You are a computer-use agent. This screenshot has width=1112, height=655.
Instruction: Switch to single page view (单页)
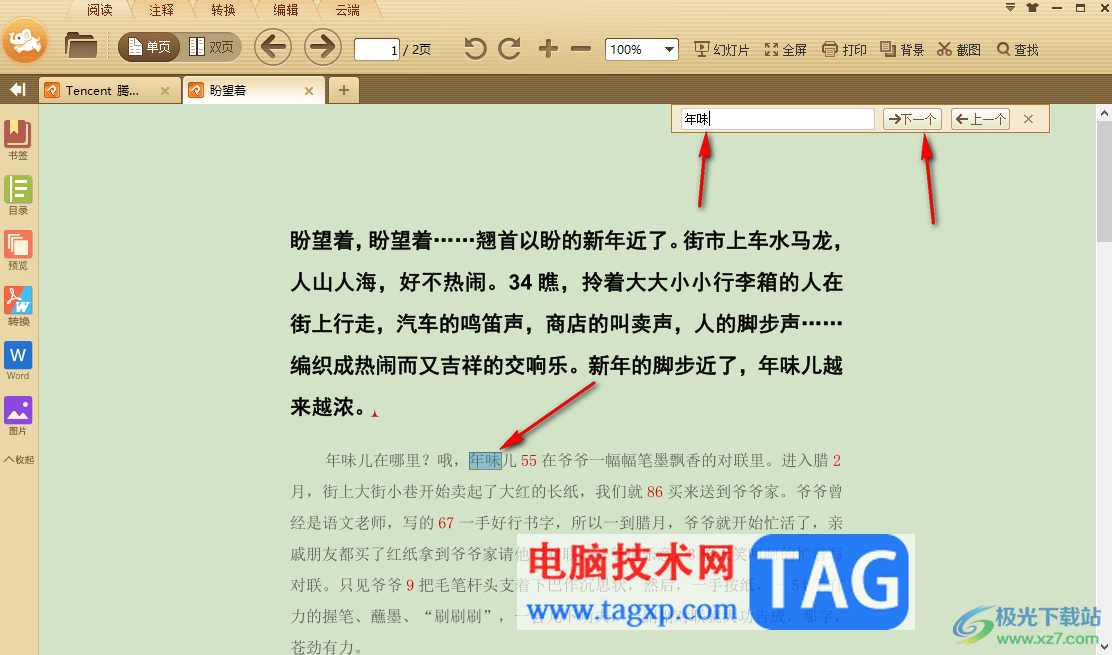pyautogui.click(x=150, y=47)
